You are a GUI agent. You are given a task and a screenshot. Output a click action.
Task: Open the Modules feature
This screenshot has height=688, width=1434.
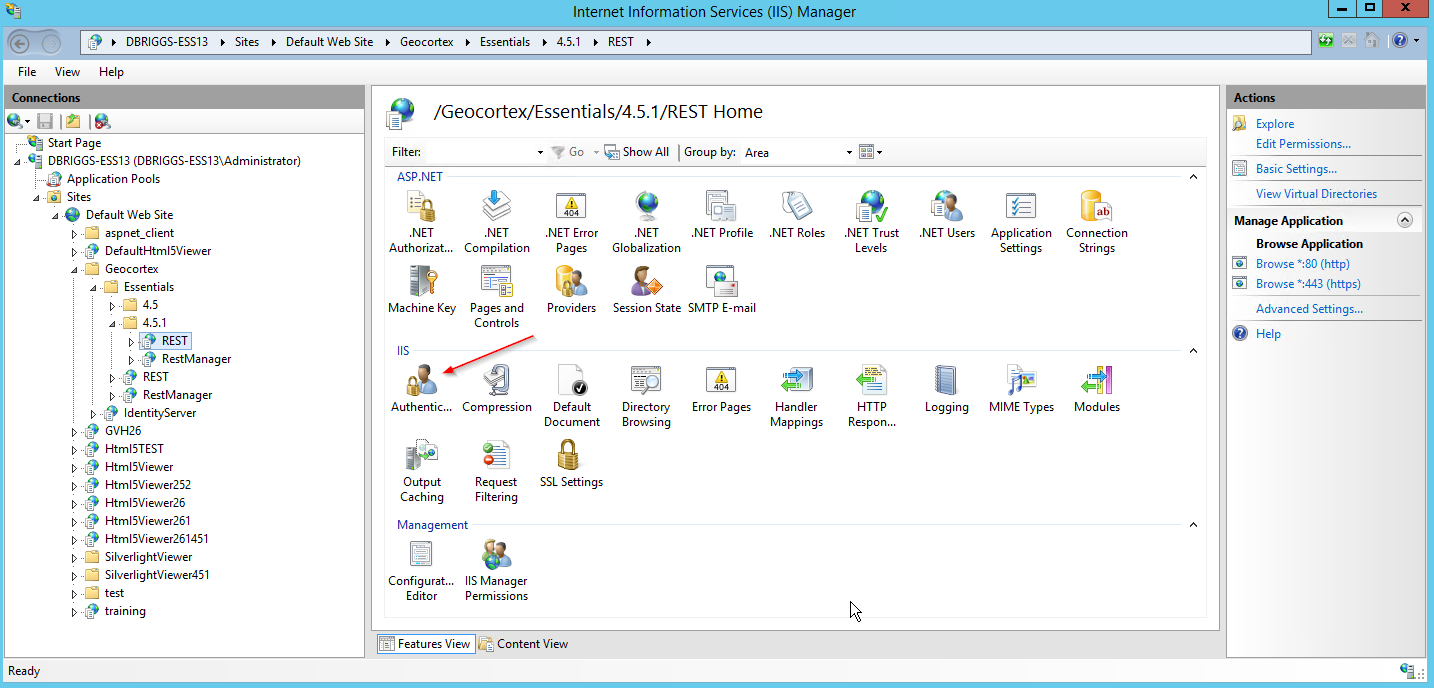1096,388
